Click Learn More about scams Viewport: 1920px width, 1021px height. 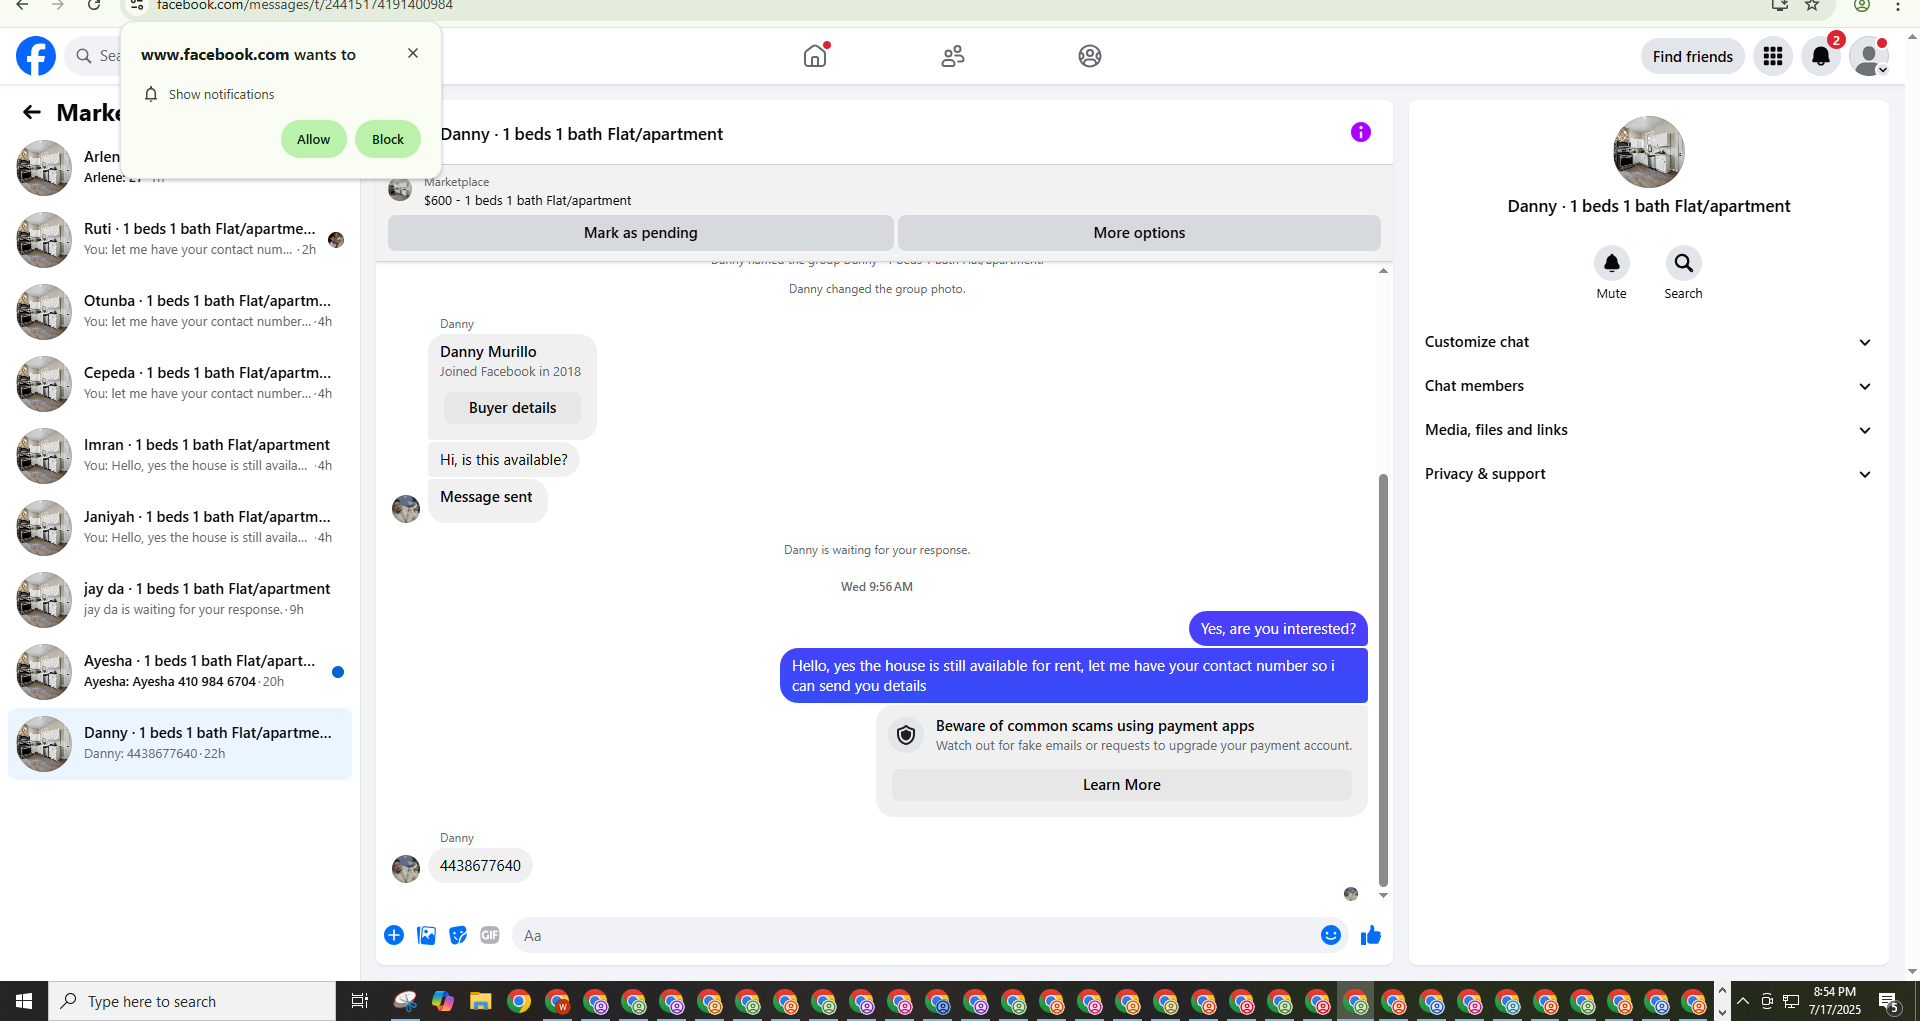(x=1121, y=784)
